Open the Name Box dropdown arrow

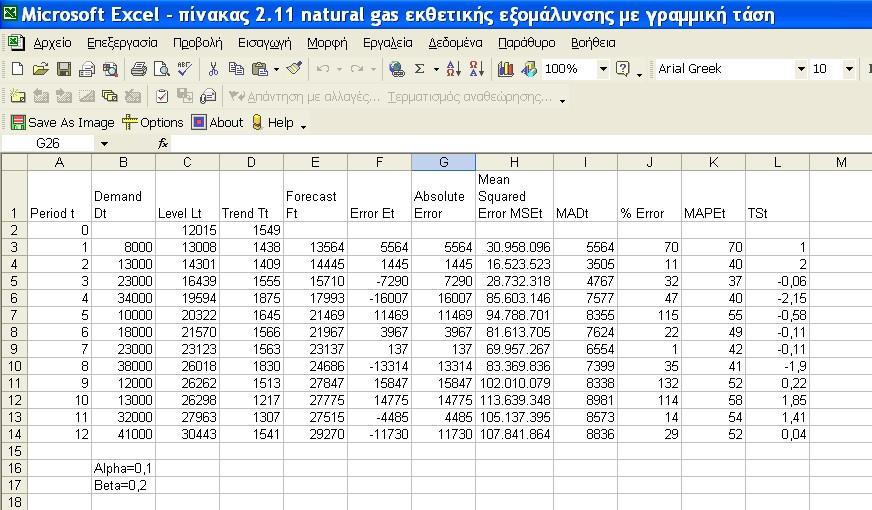pos(104,143)
